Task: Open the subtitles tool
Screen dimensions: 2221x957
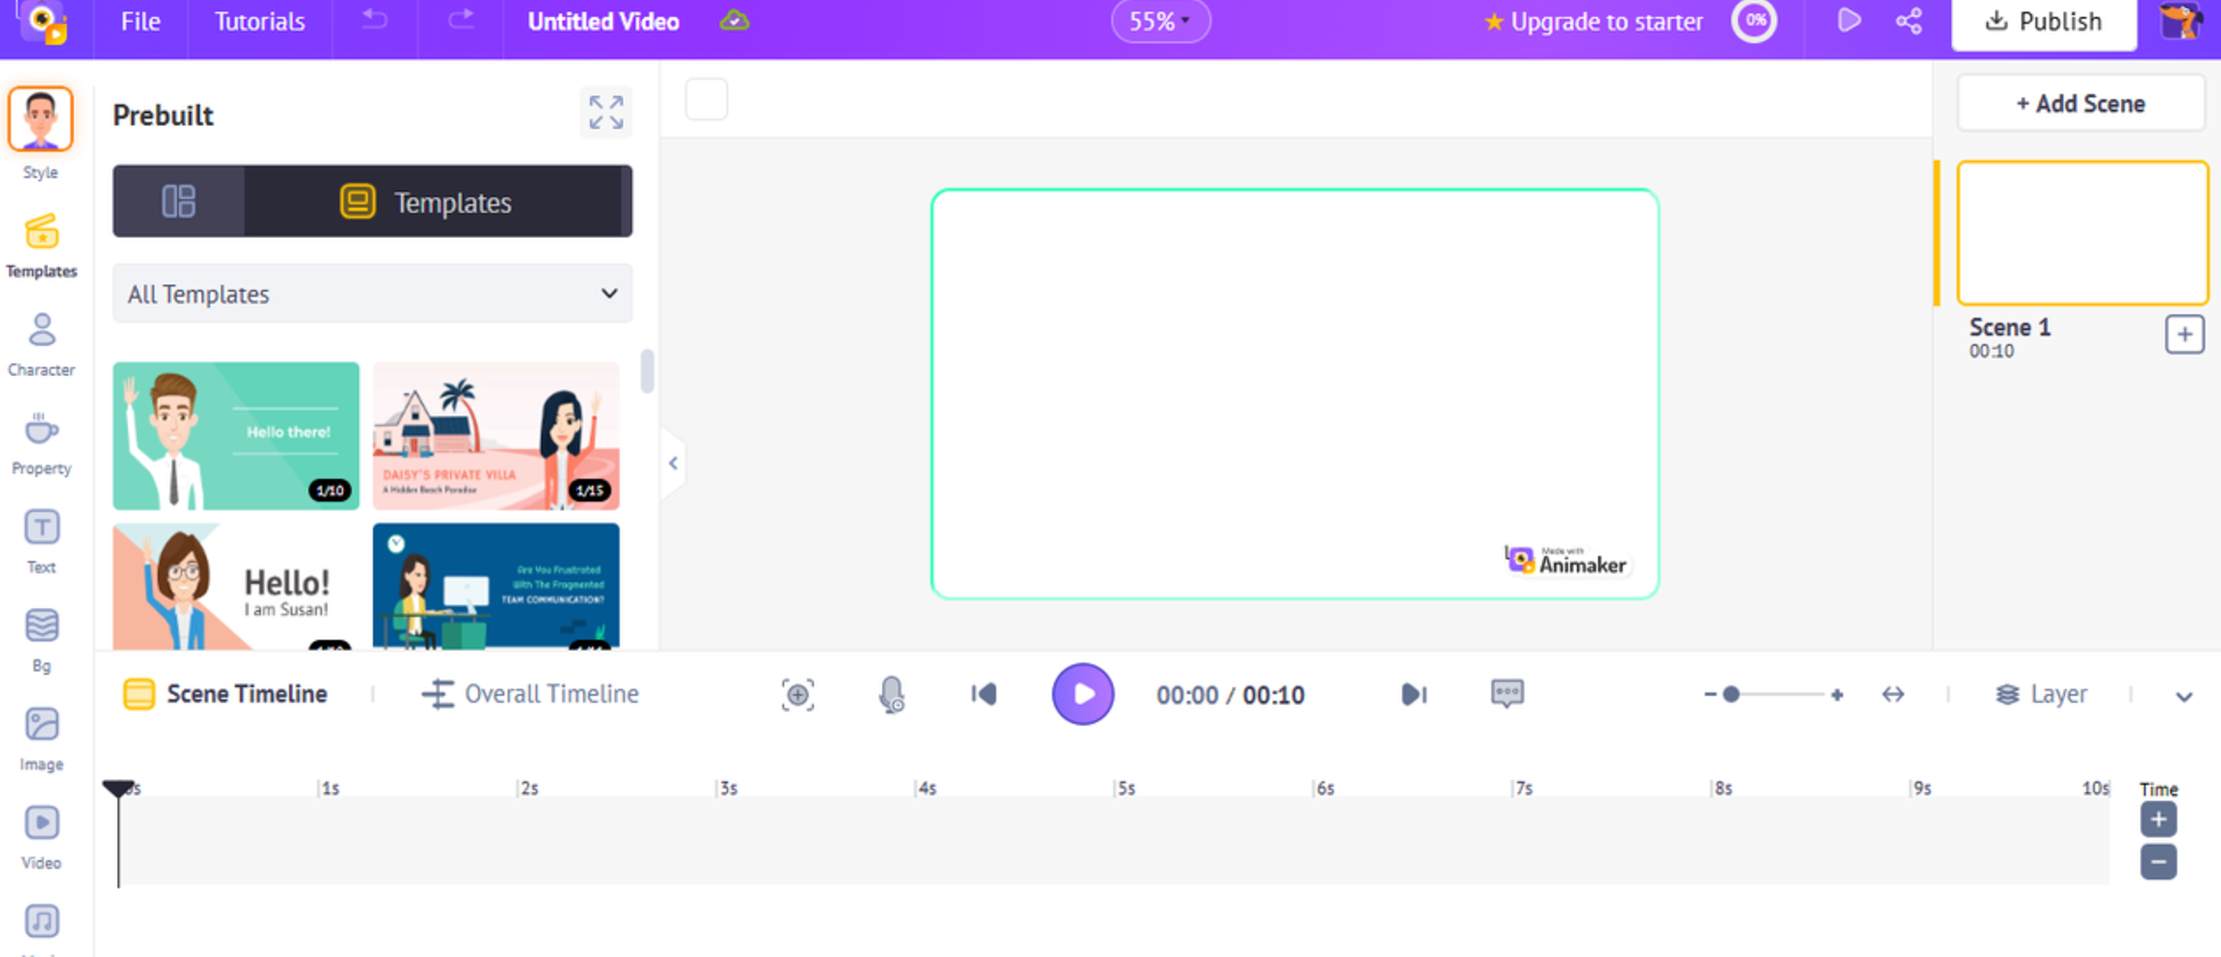Action: pos(1507,694)
